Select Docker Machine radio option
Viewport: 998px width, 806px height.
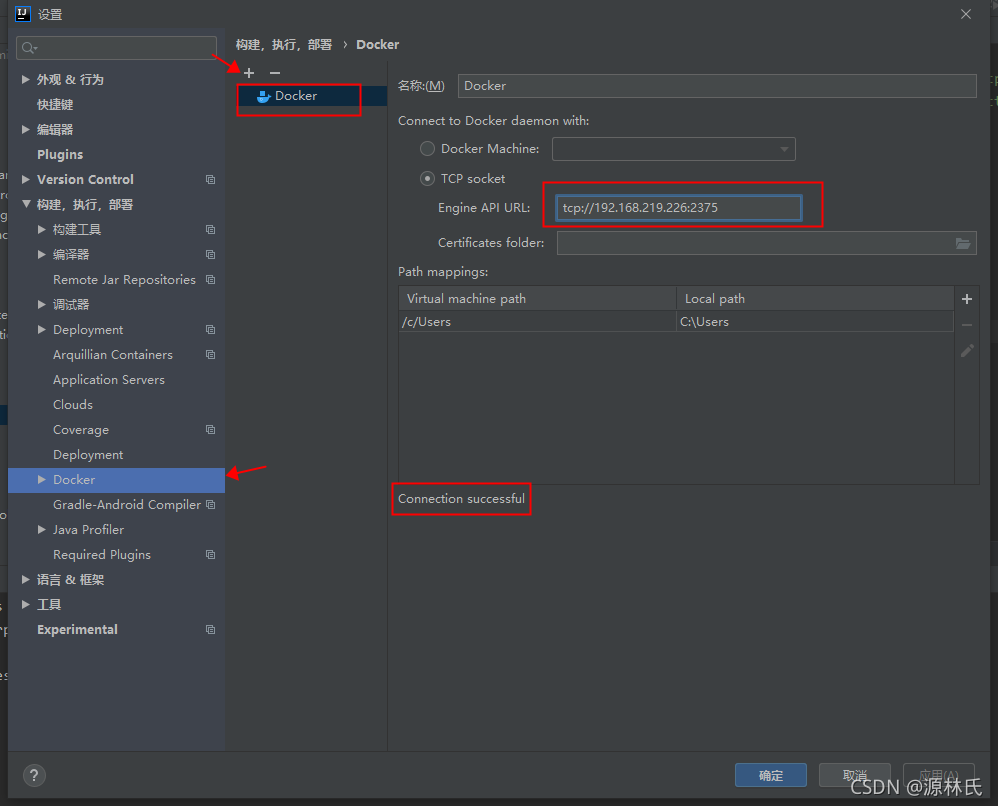click(428, 149)
